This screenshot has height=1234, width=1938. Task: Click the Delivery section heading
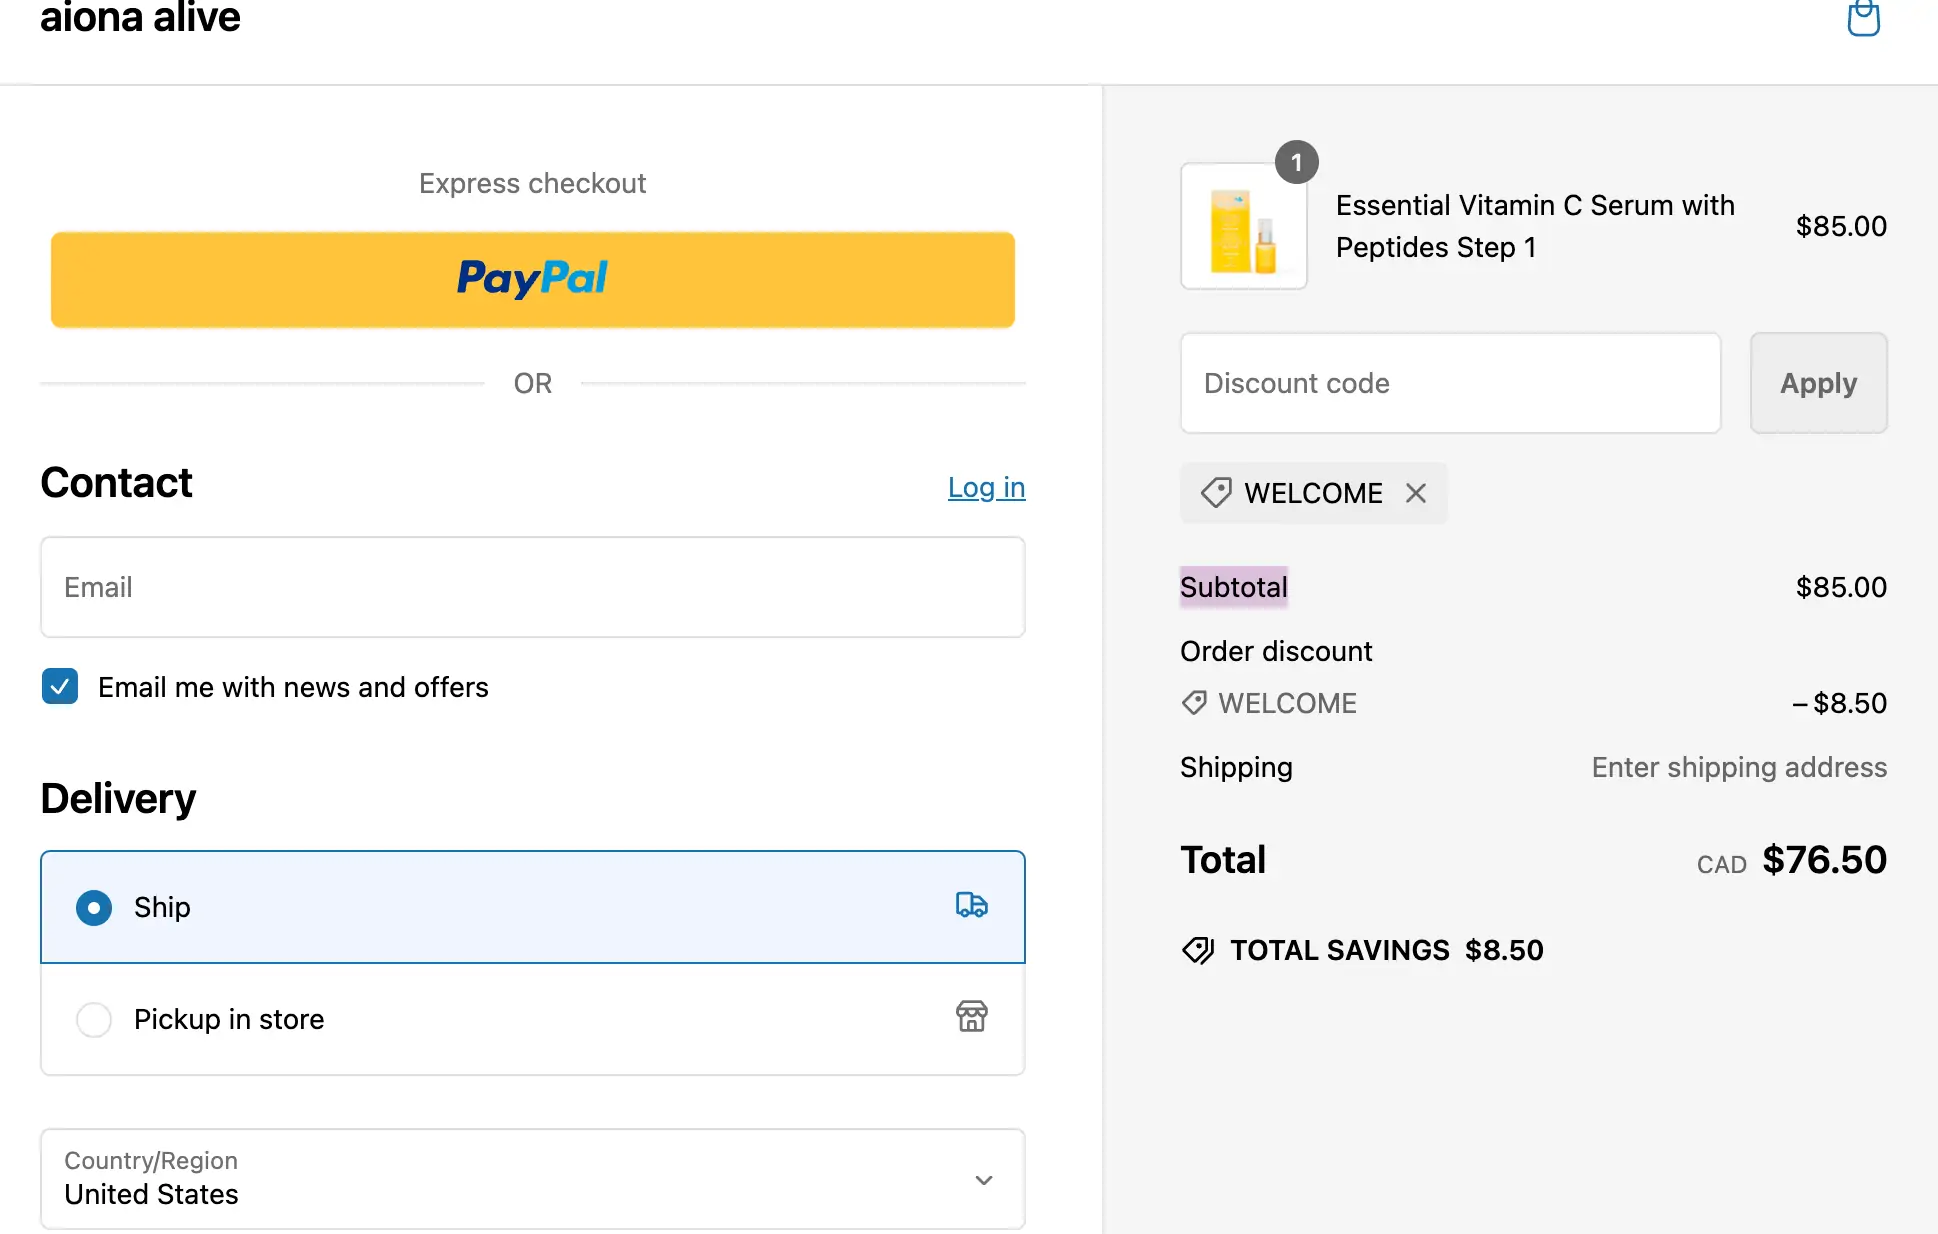click(118, 799)
